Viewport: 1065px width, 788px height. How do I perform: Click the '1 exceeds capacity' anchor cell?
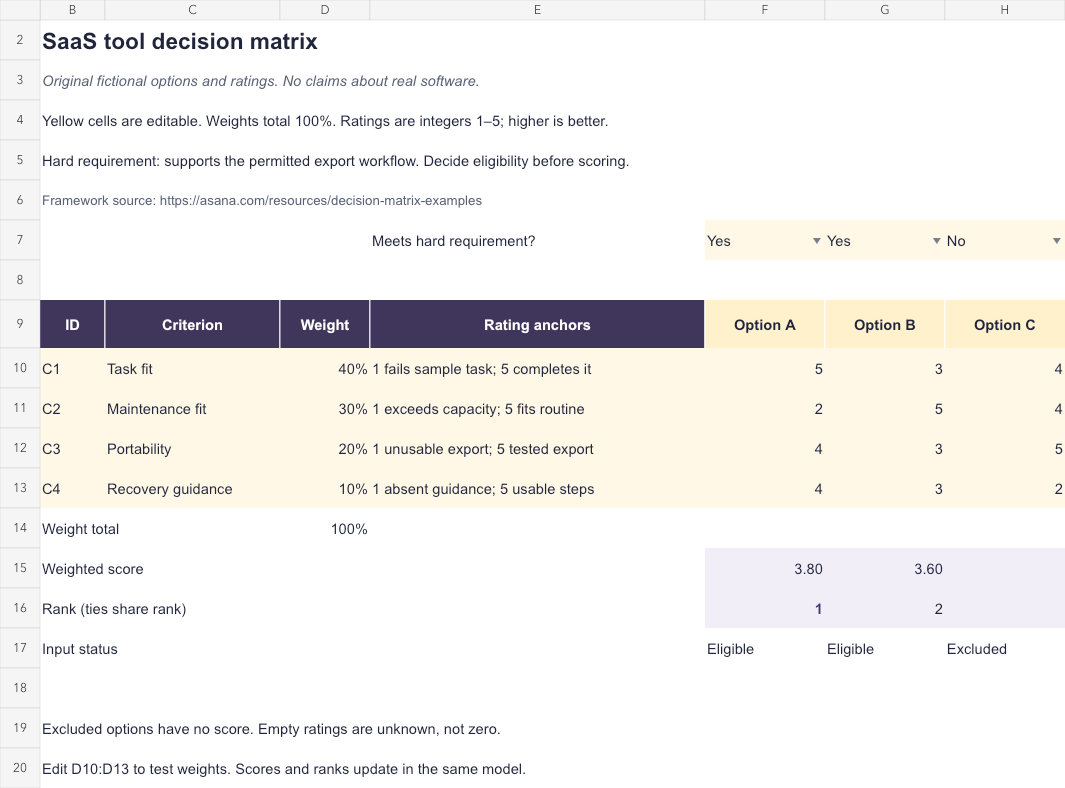537,409
